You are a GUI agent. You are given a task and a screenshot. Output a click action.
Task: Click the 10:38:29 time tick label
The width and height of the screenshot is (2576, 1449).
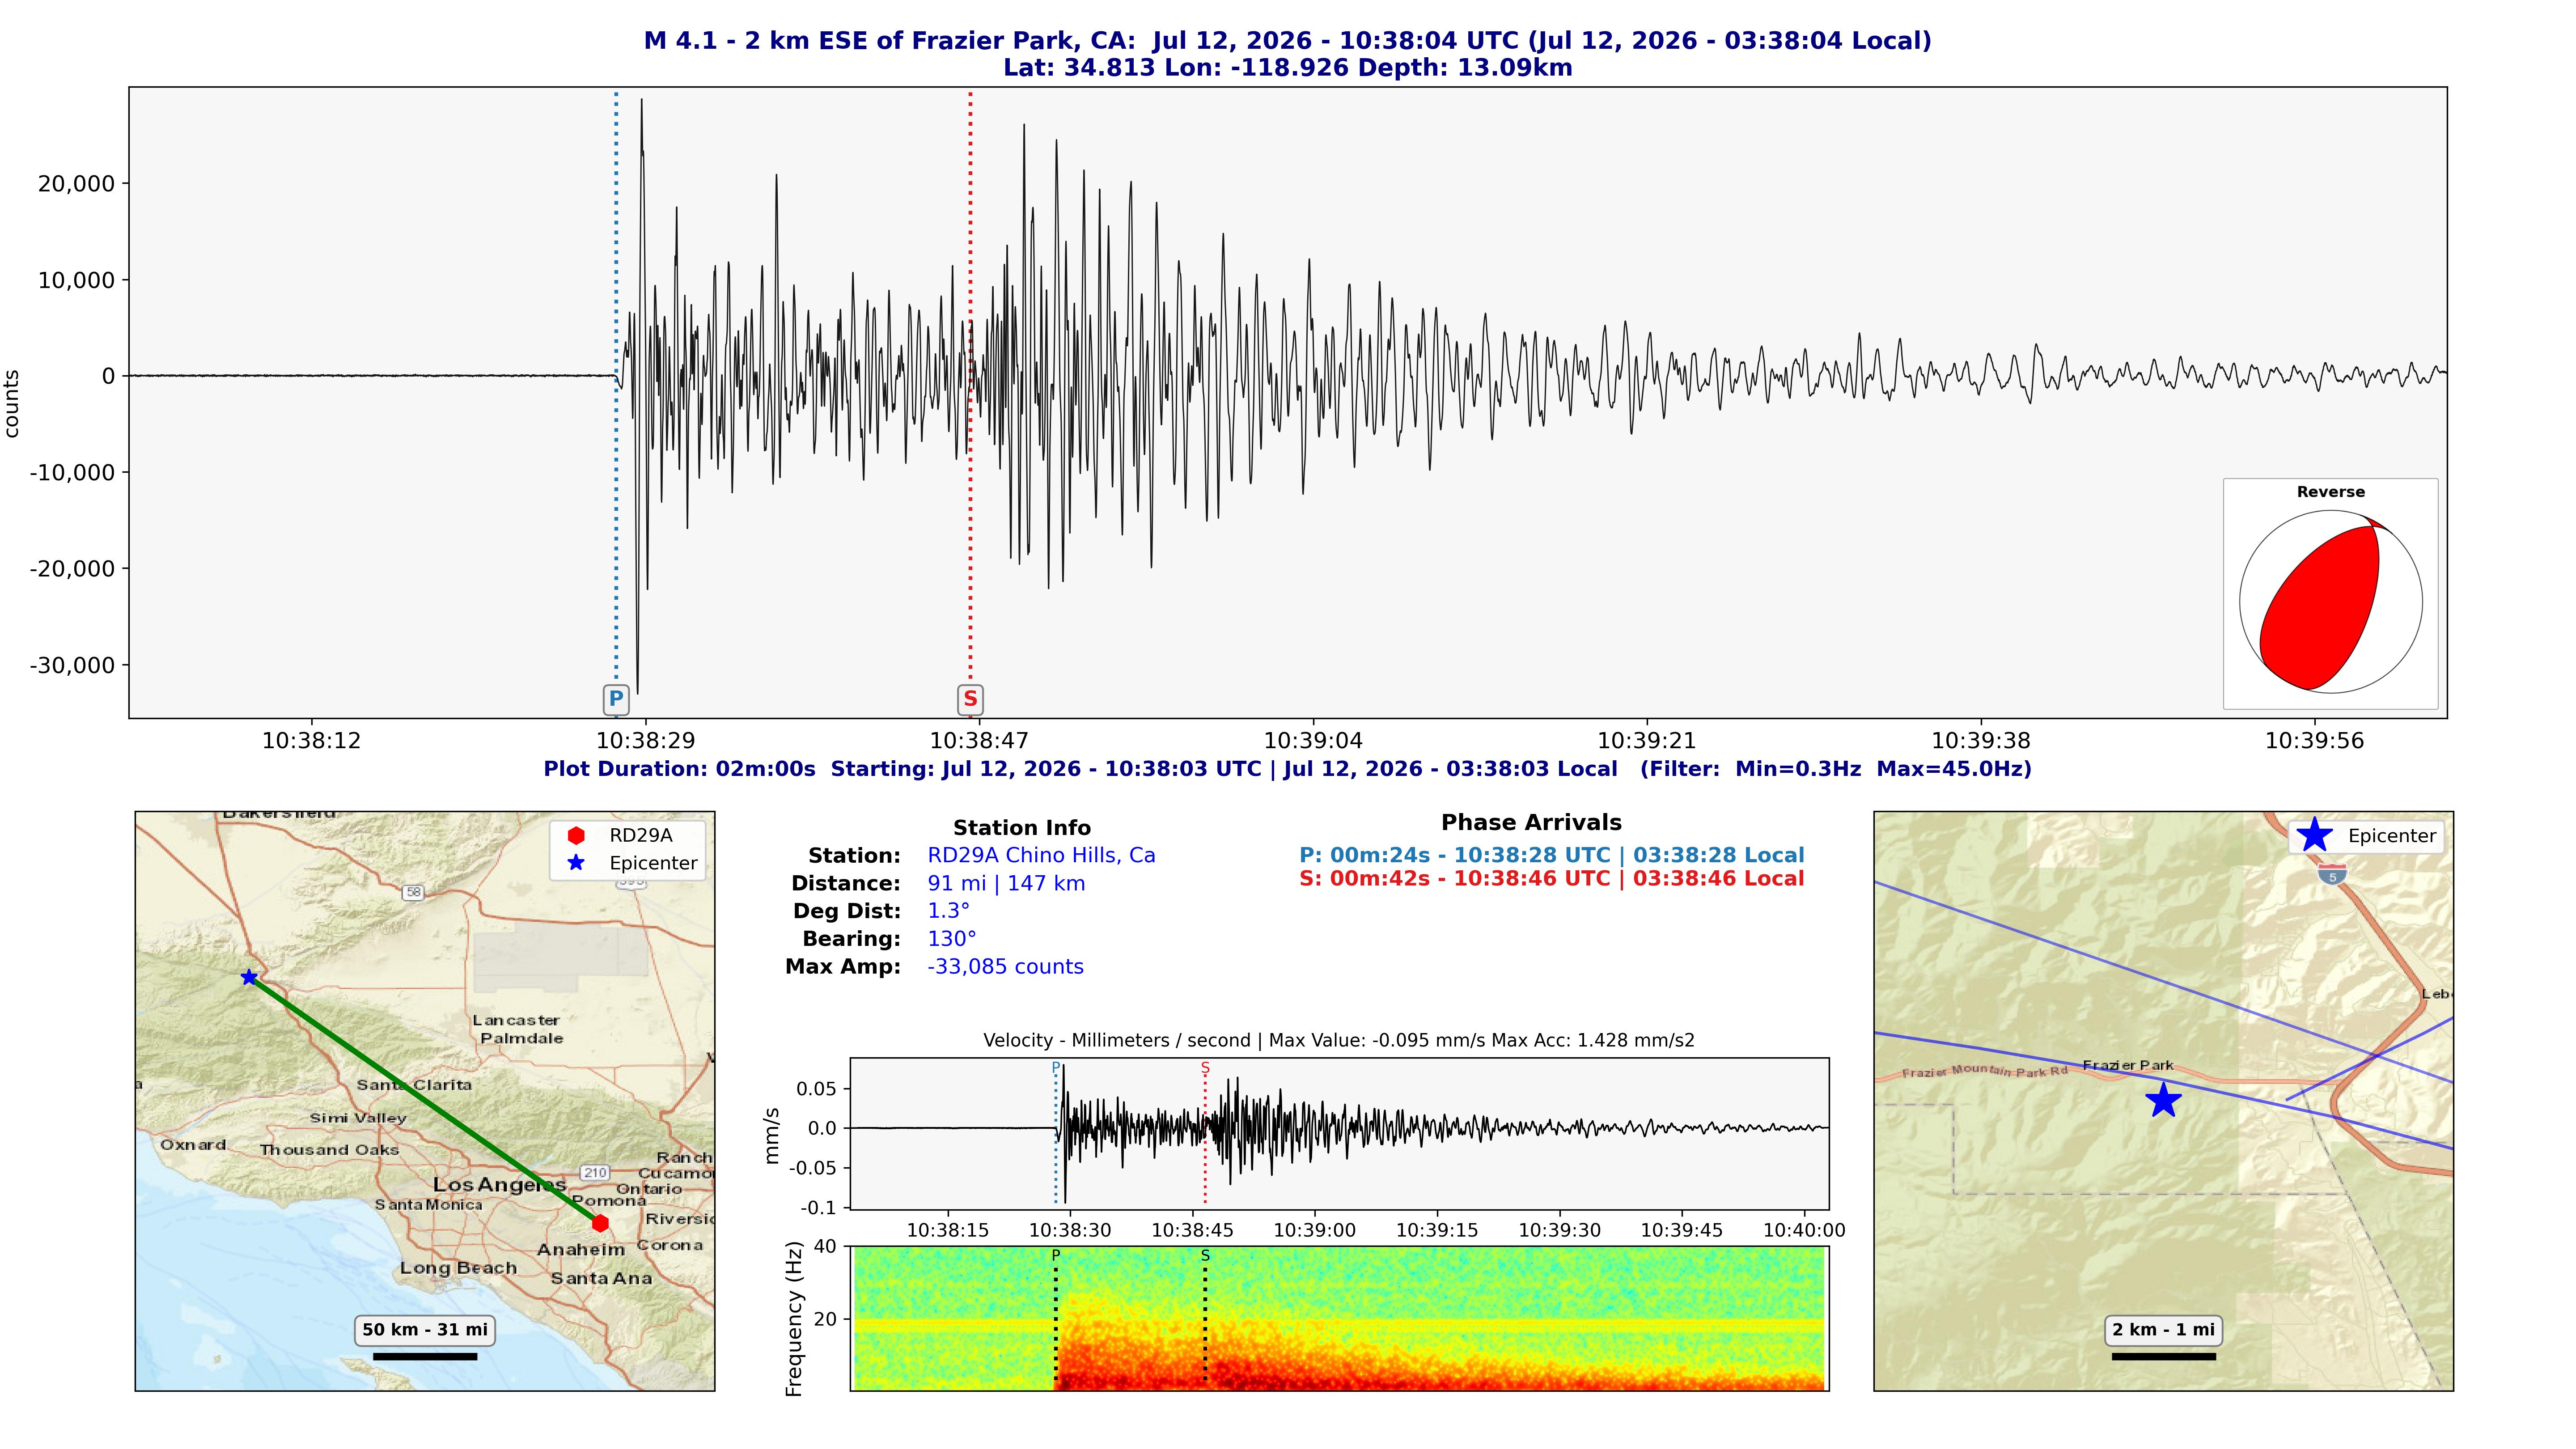(x=645, y=741)
